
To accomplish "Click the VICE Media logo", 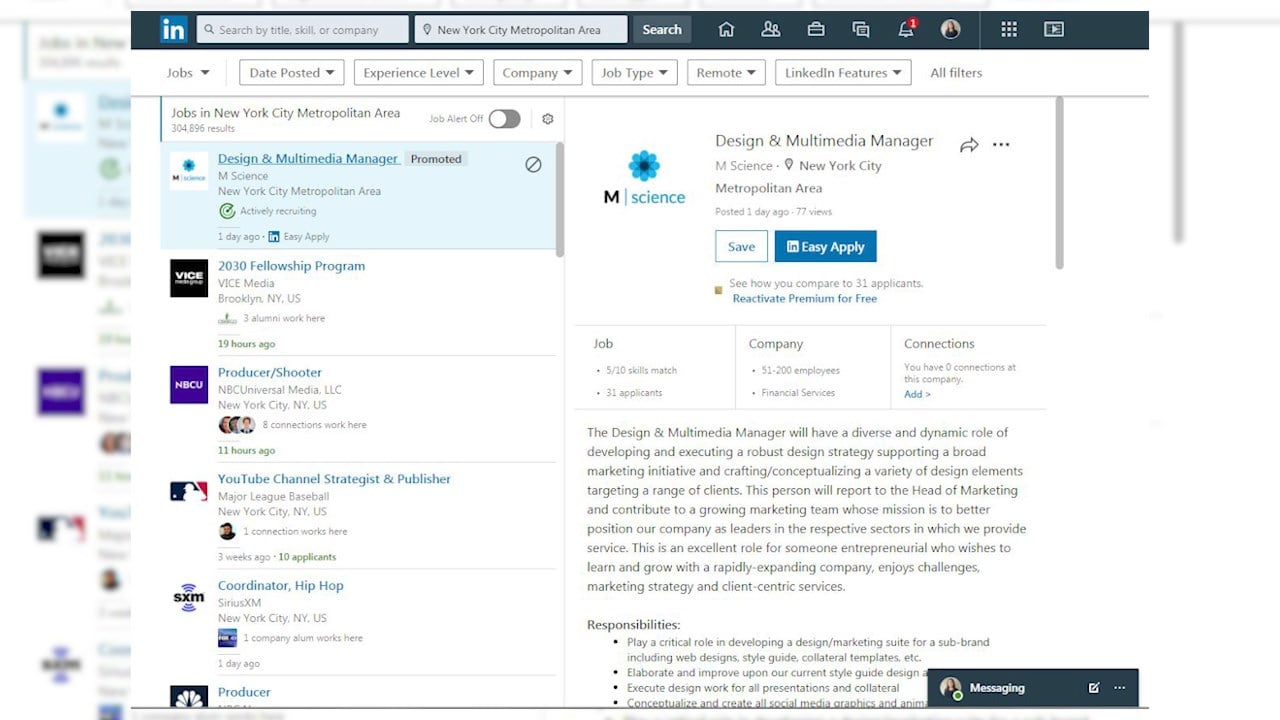I will [x=189, y=278].
